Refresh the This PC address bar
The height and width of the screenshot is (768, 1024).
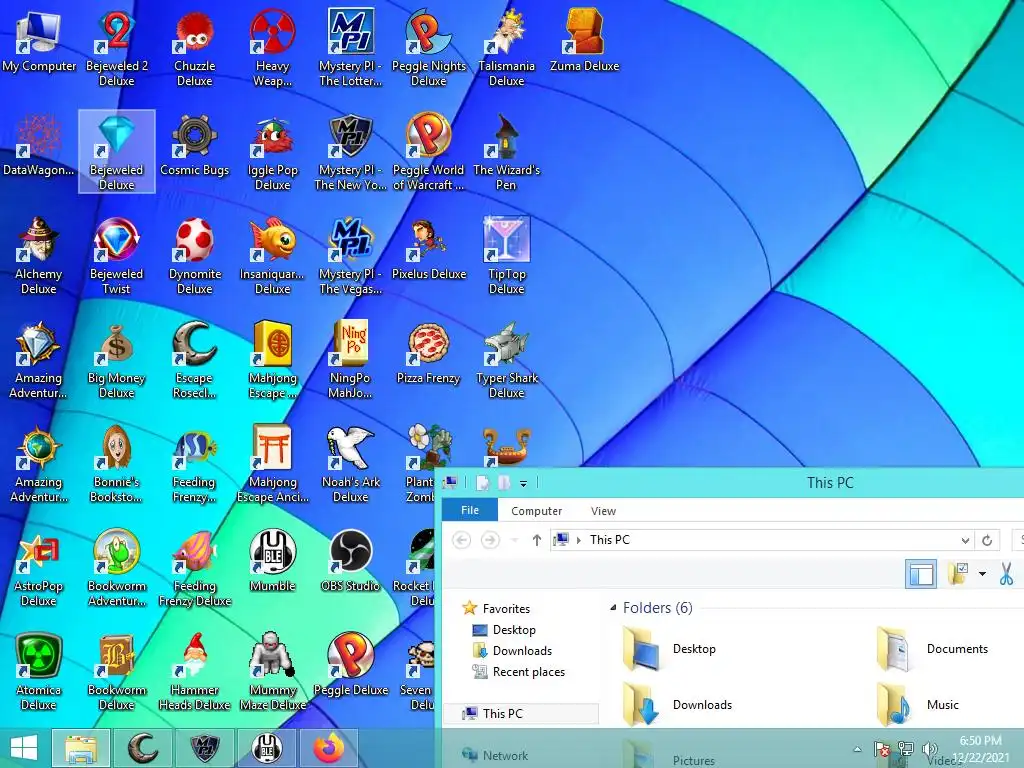[x=987, y=540]
